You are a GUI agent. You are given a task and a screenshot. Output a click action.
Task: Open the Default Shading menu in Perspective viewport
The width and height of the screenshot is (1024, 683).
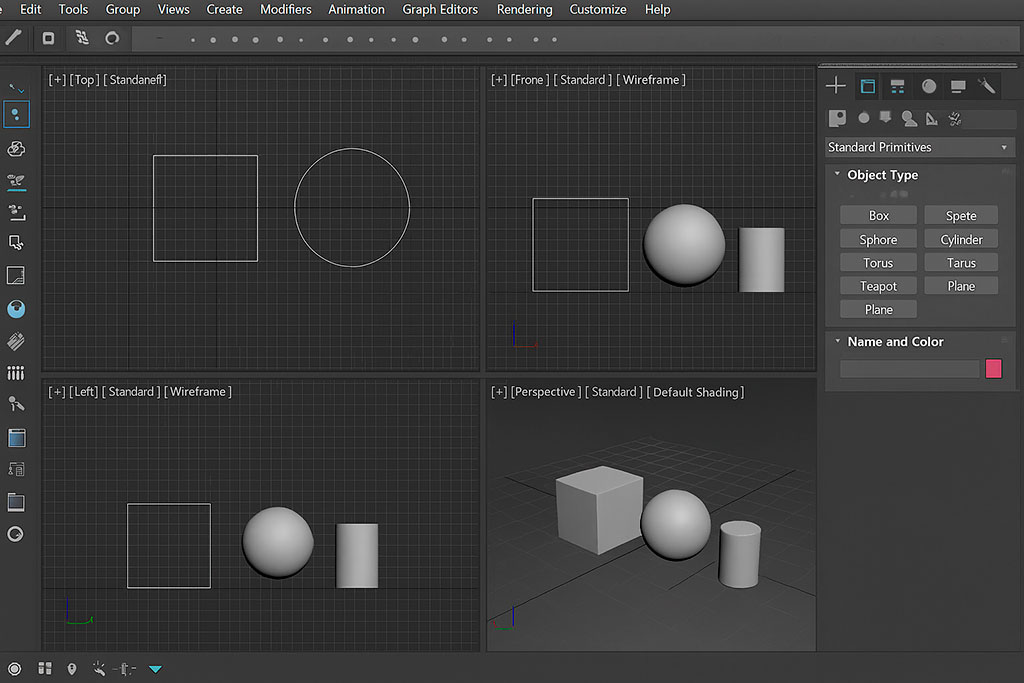pos(697,392)
